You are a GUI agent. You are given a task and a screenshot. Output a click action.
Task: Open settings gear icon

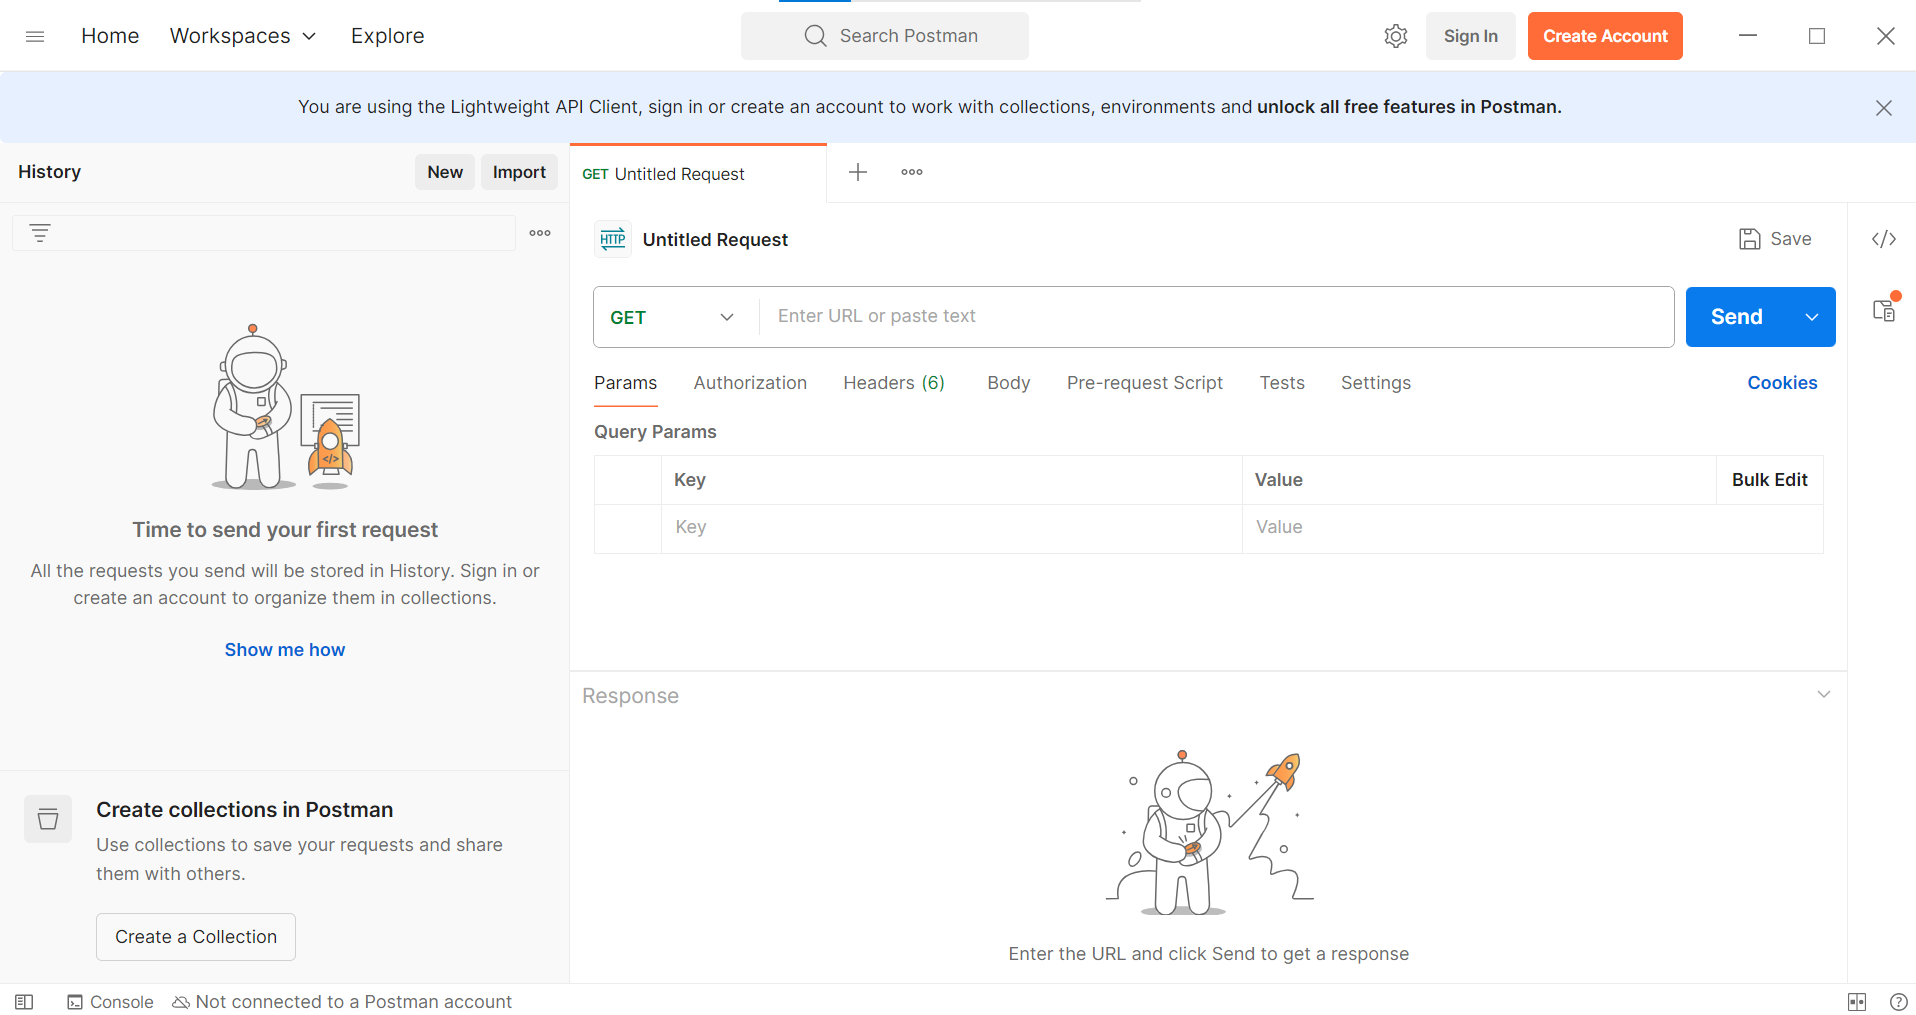coord(1396,36)
